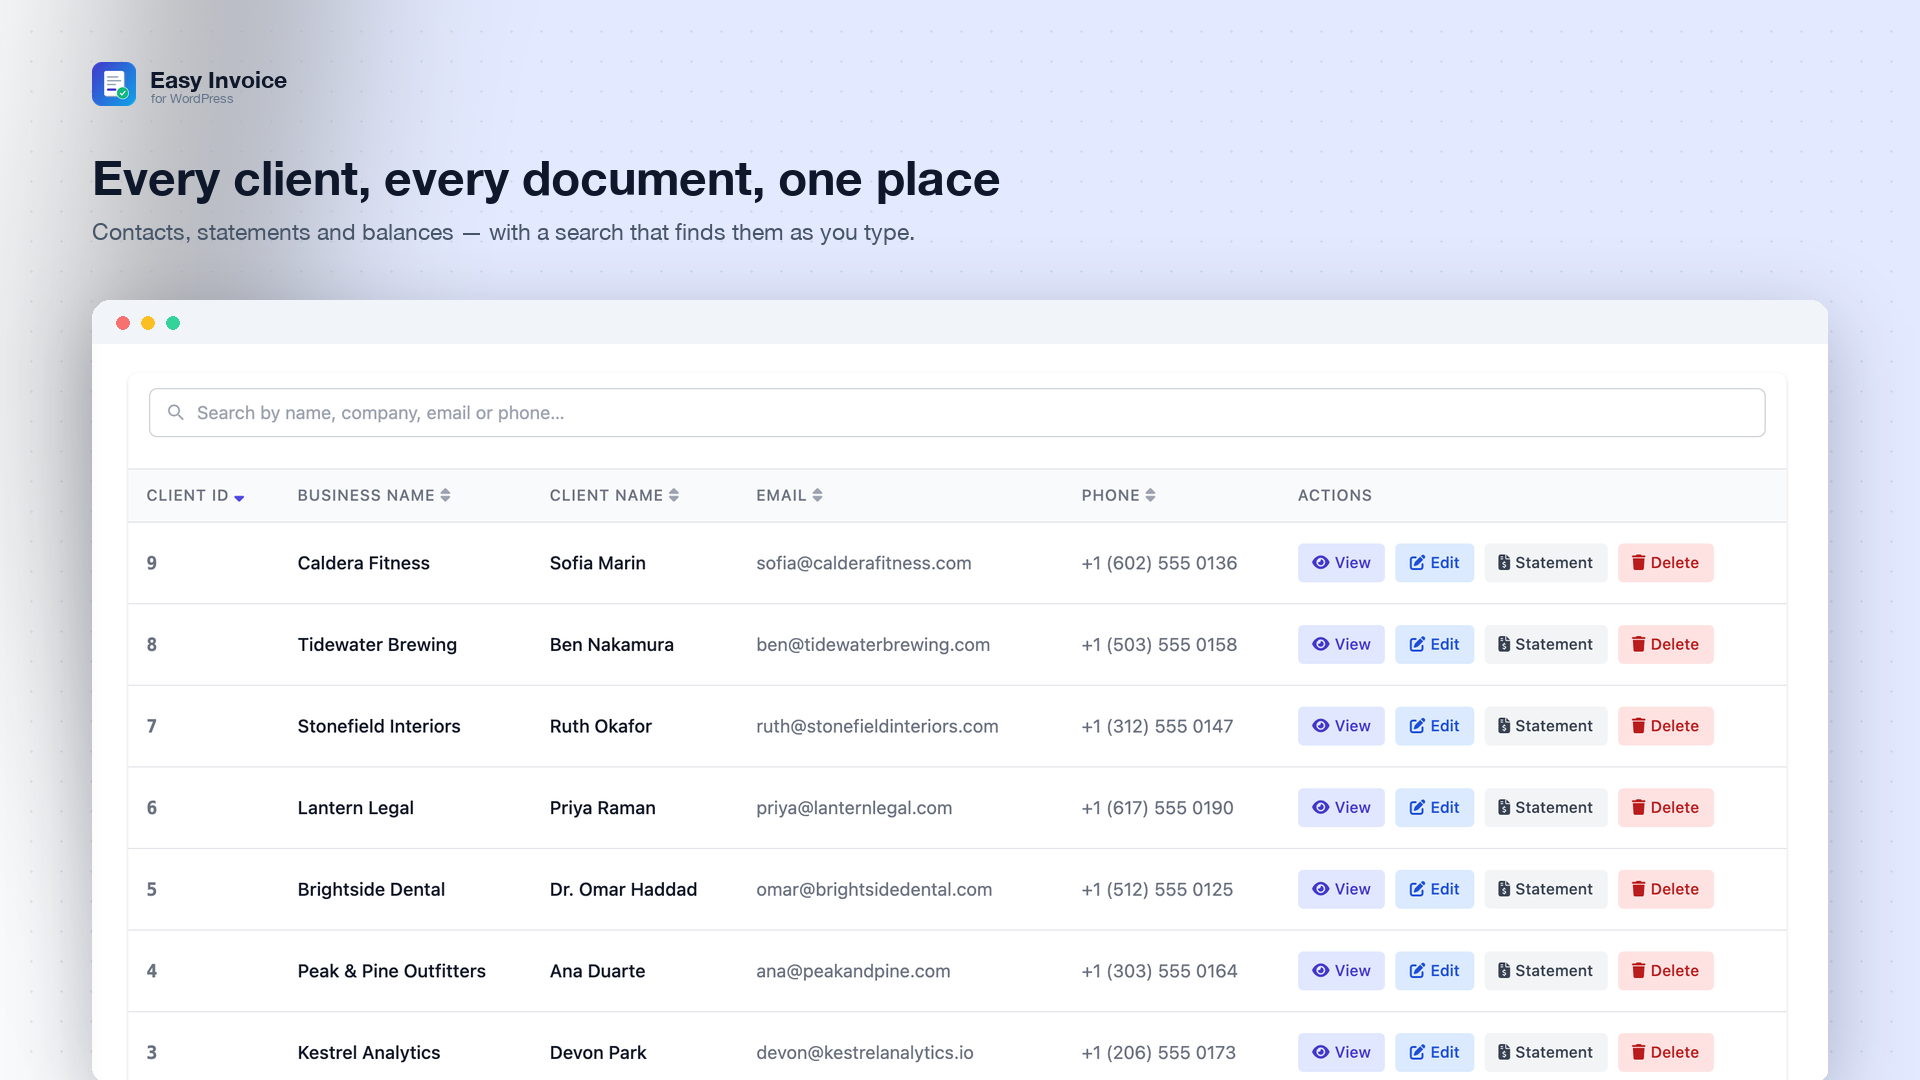View client Caldera Fitness
The image size is (1920, 1080).
point(1341,563)
